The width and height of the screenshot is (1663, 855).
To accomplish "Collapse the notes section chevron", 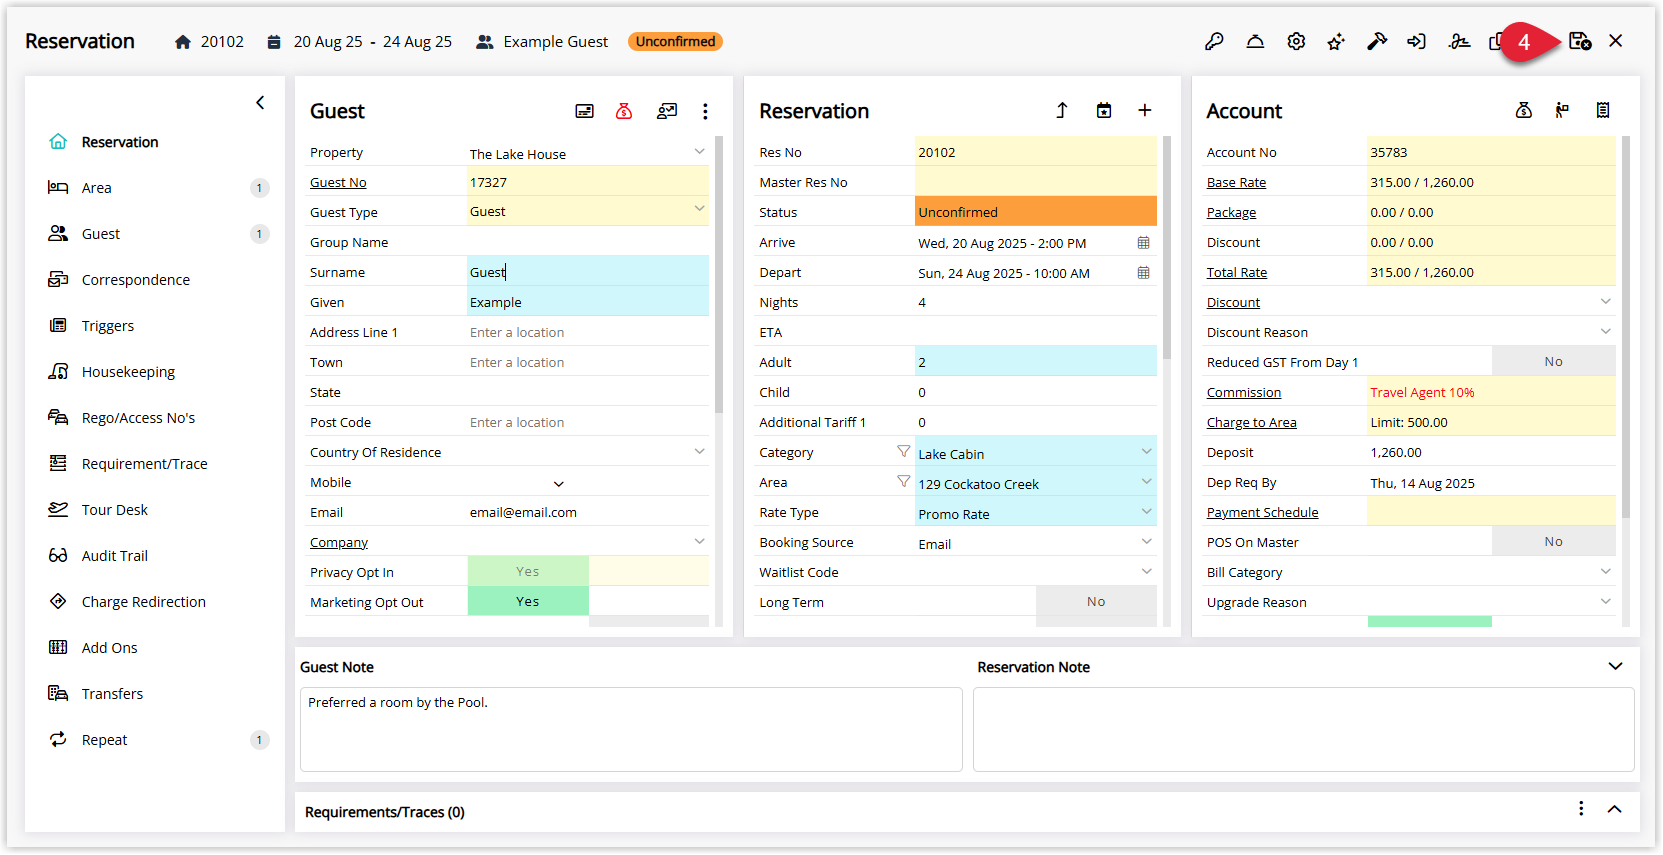I will (x=1615, y=666).
